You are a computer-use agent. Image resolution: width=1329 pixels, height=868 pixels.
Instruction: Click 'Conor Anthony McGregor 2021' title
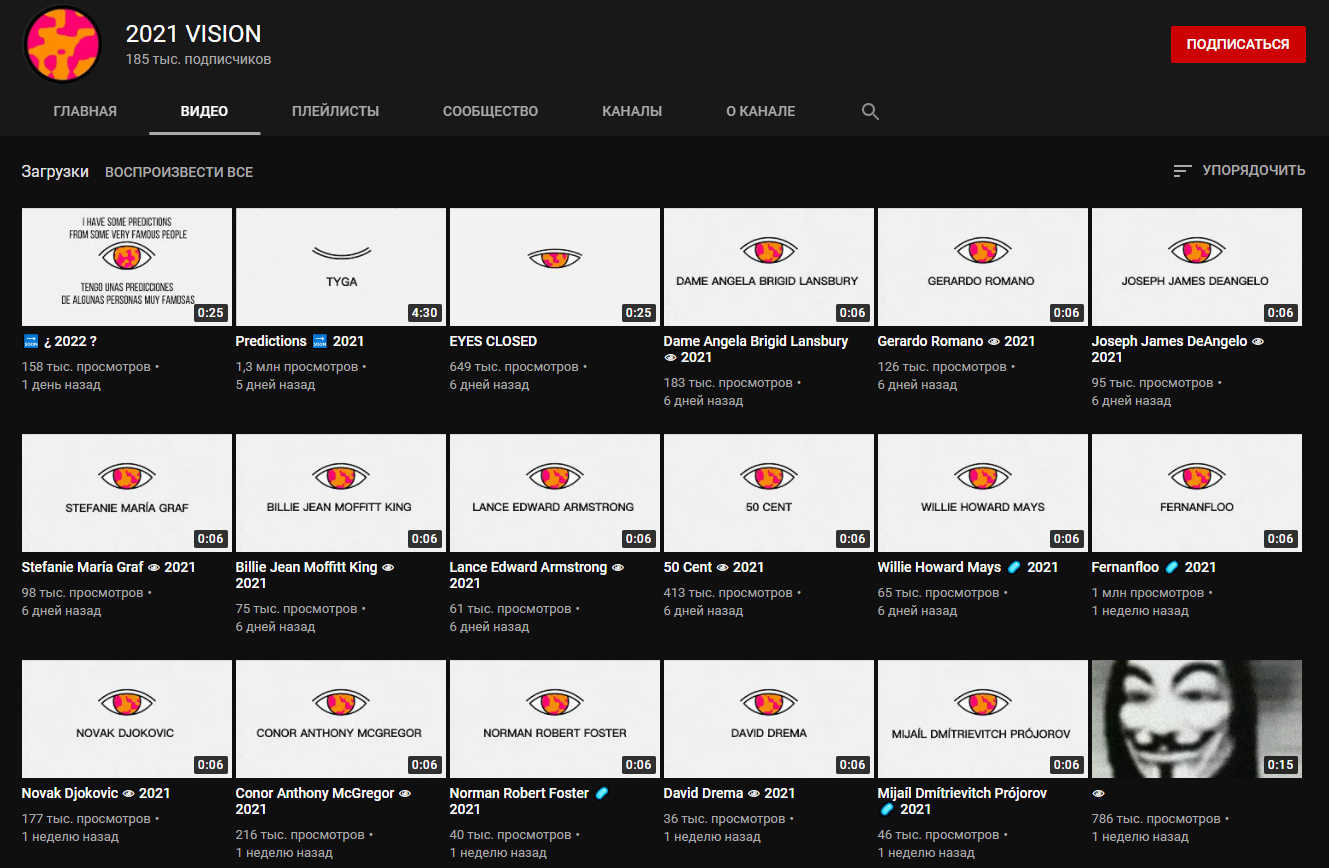point(323,801)
